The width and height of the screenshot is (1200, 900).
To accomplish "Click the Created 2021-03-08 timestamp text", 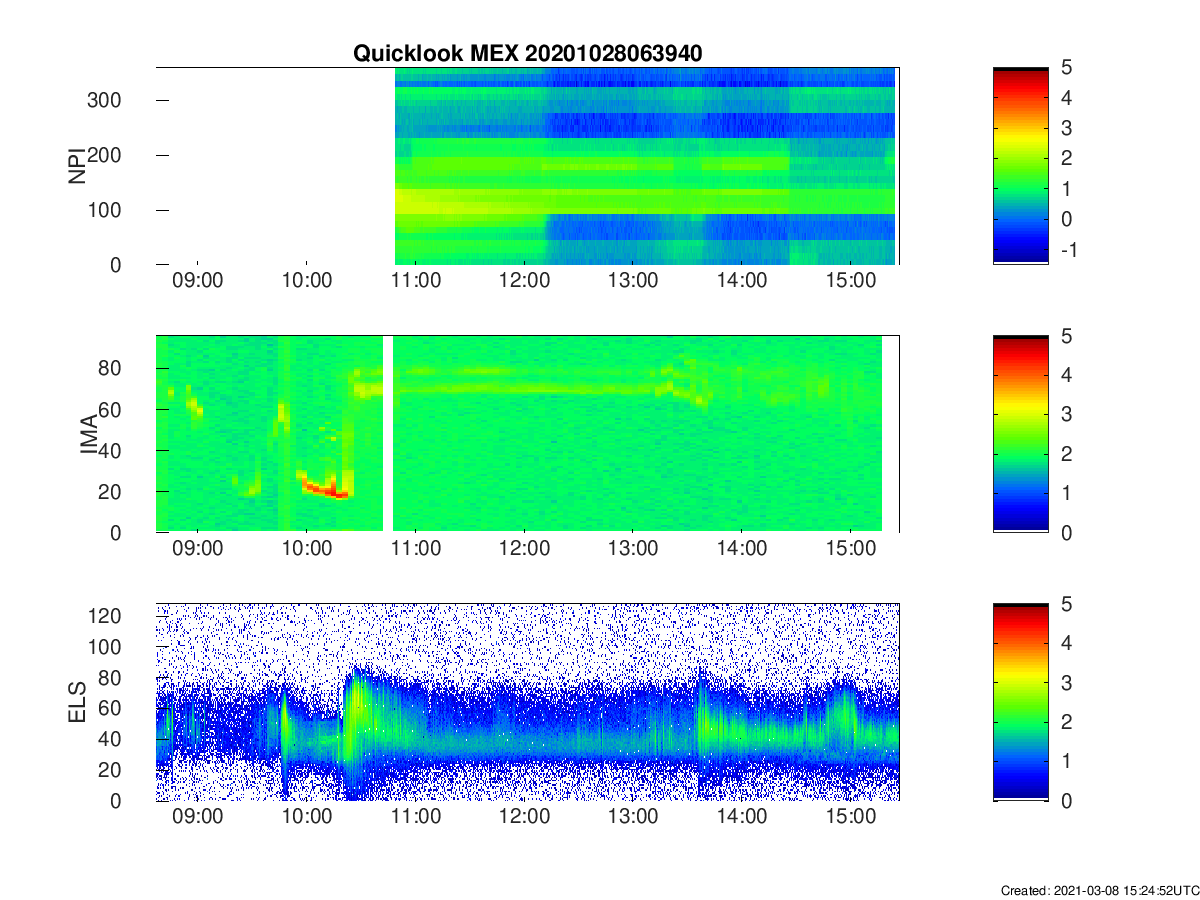I will [1098, 890].
